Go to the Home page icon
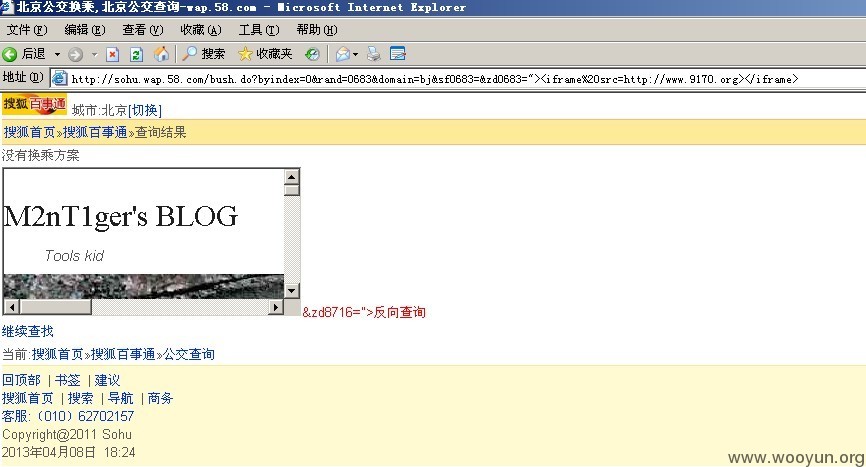The width and height of the screenshot is (866, 467). 161,54
